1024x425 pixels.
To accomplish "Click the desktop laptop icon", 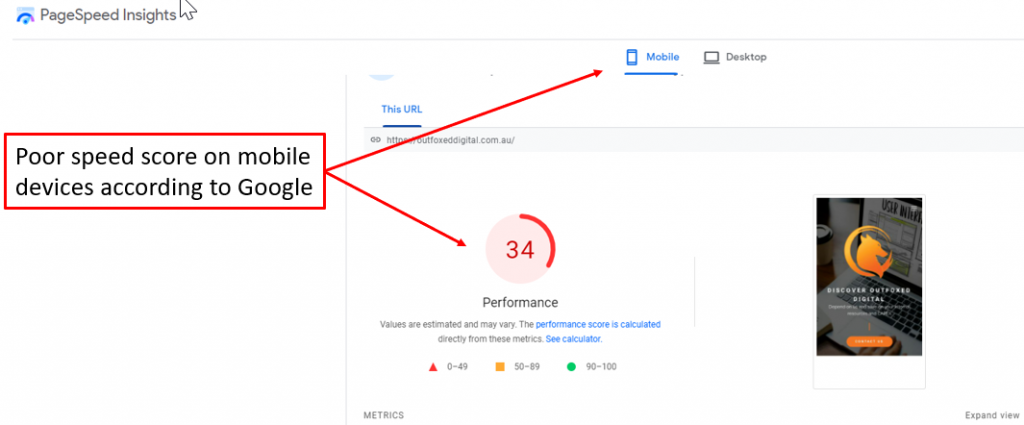I will [x=711, y=58].
